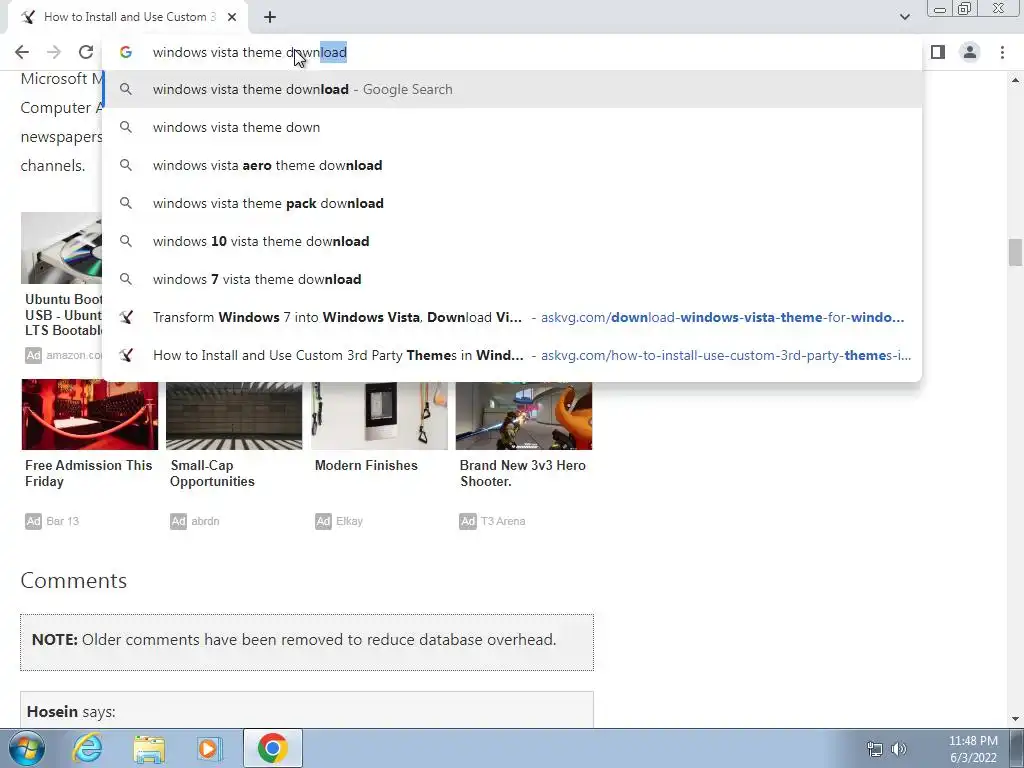Toggle the browser side panel
Viewport: 1024px width, 768px height.
pos(938,52)
